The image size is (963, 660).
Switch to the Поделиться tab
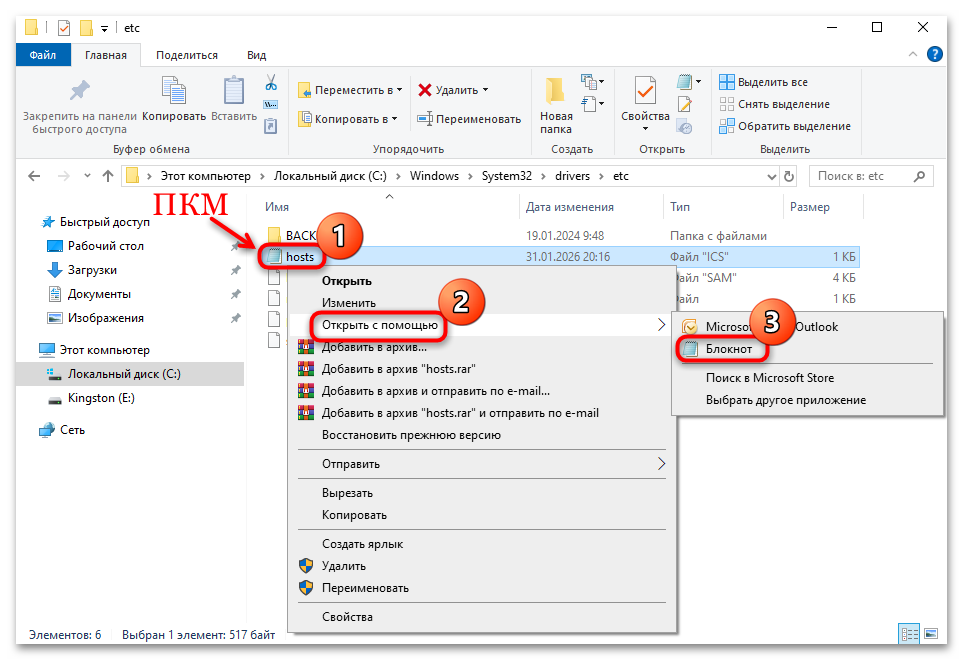pos(187,55)
